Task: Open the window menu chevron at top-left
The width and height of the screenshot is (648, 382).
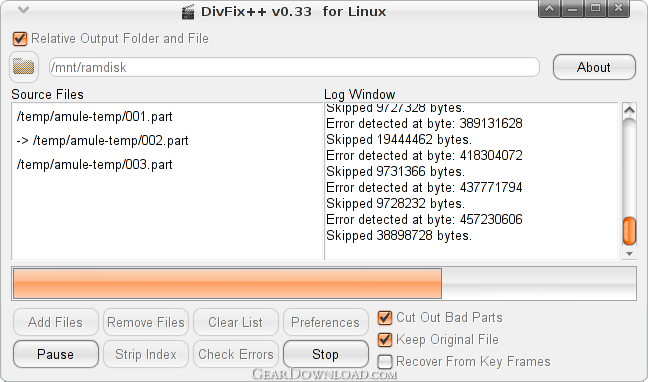Action: [24, 10]
